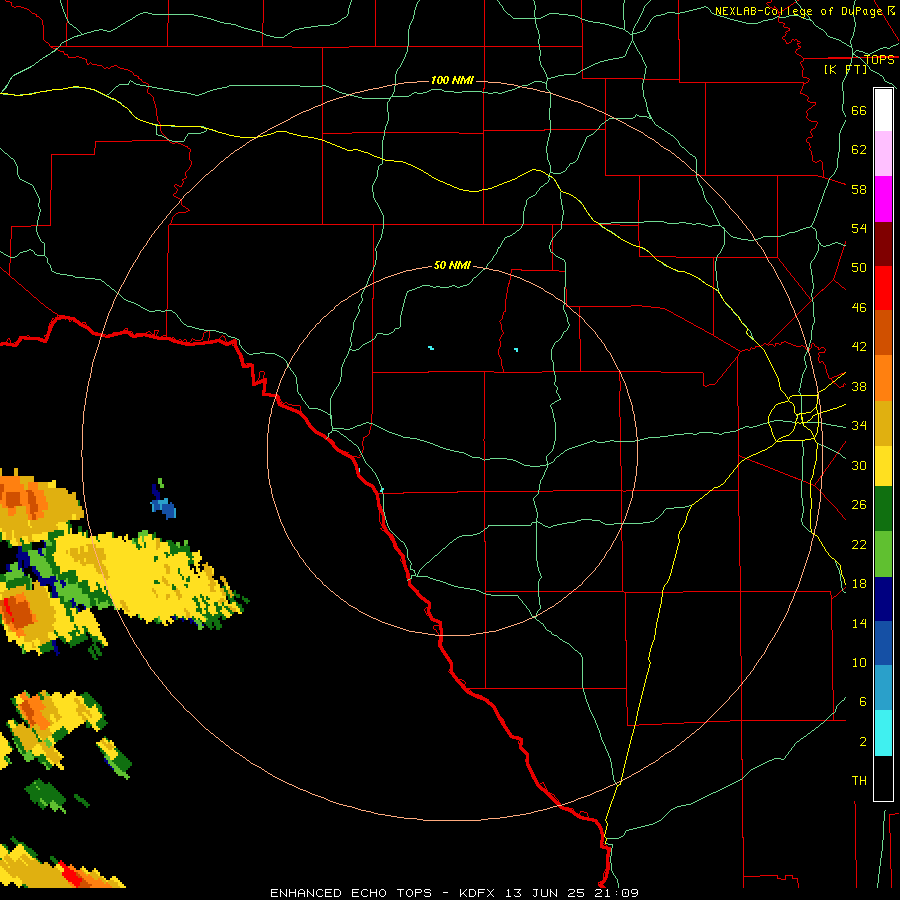Click the legend value "46"

[859, 308]
